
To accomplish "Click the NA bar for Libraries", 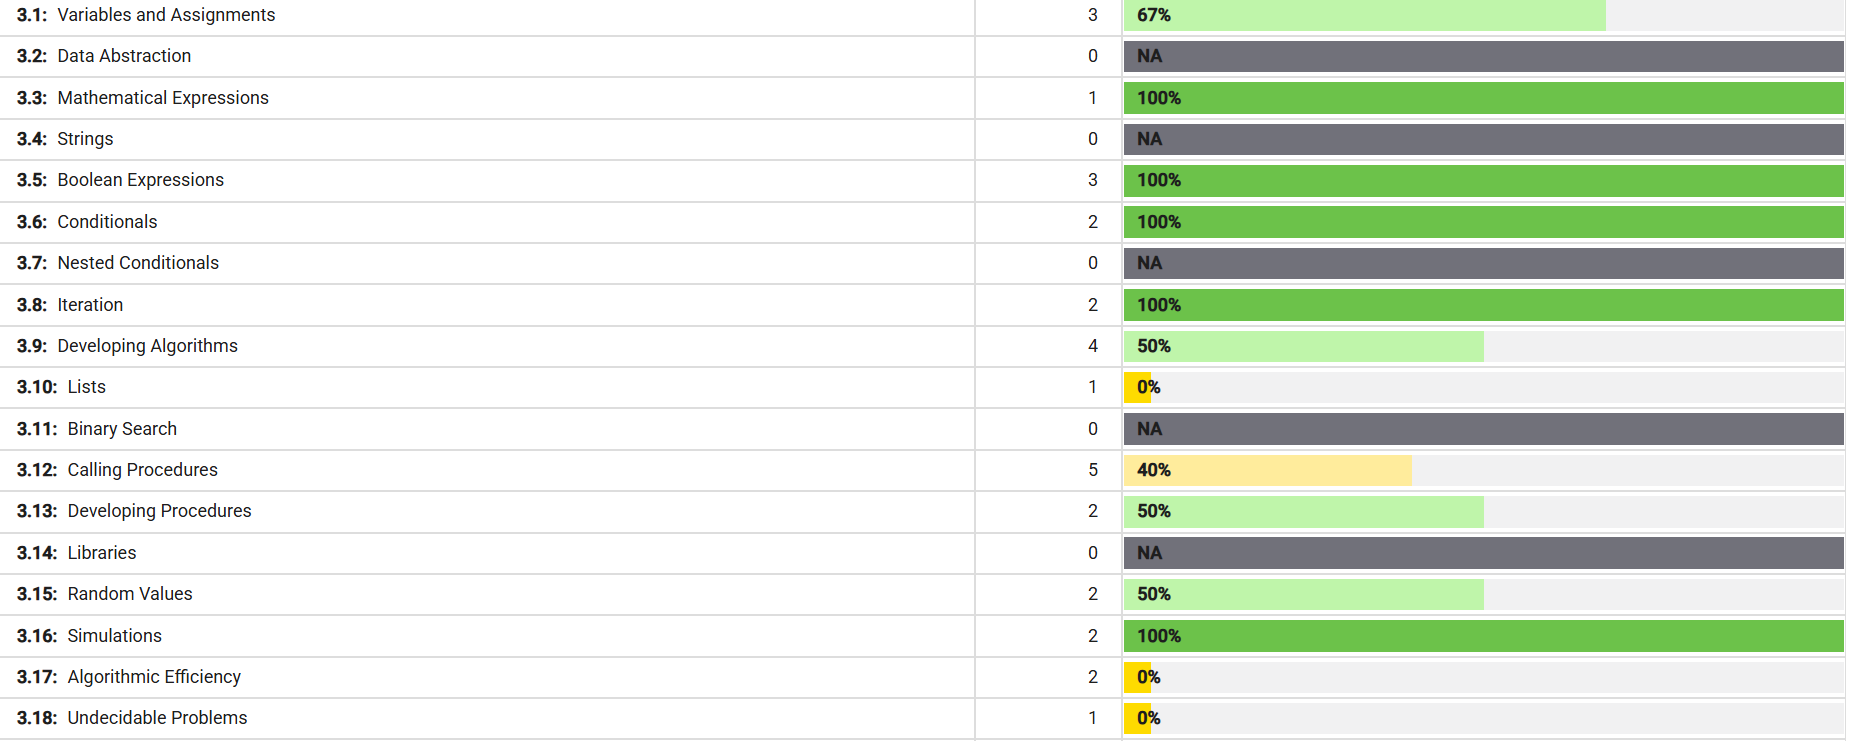I will tap(1483, 553).
